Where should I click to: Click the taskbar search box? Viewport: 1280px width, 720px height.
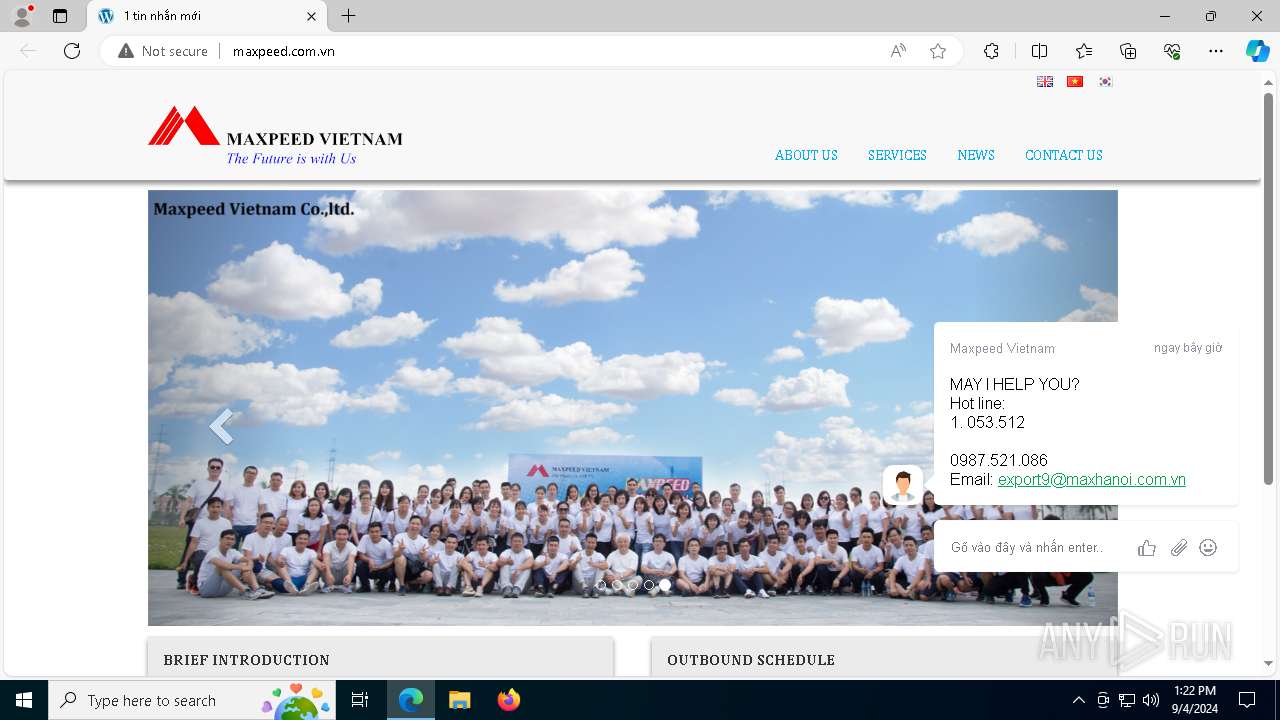[x=192, y=700]
